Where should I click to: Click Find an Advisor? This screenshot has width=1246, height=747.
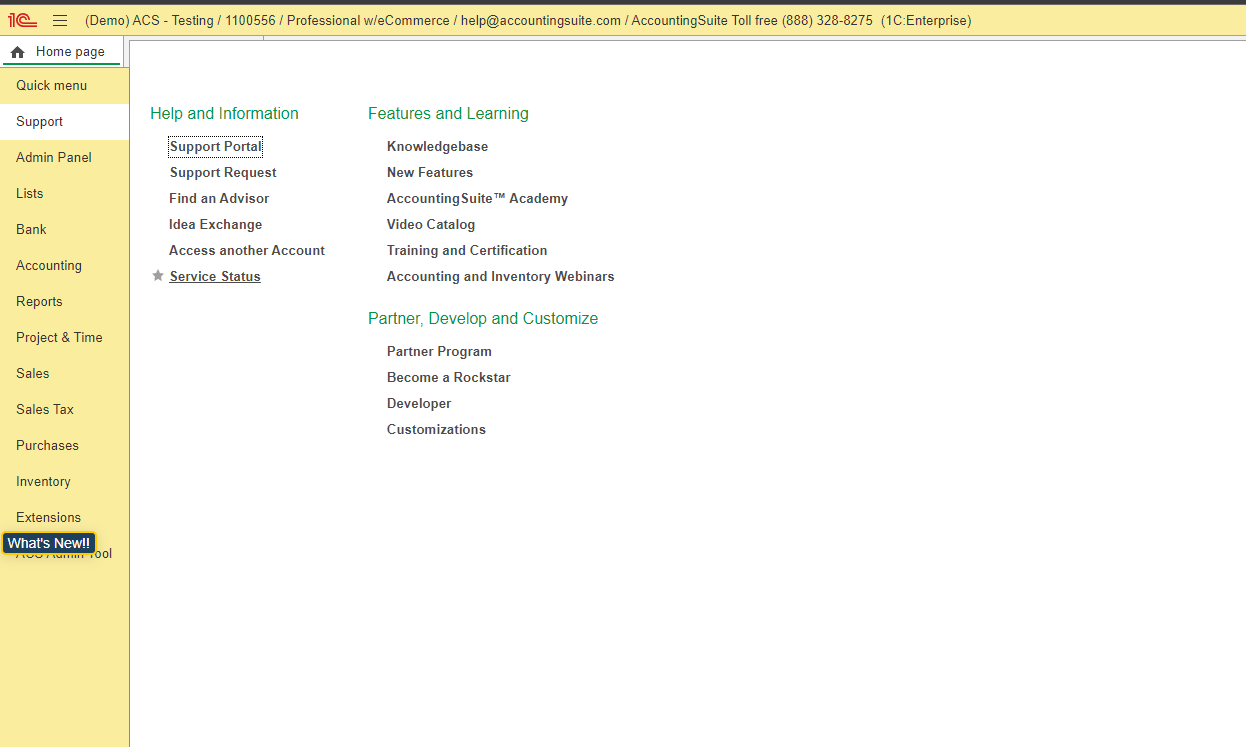[219, 199]
